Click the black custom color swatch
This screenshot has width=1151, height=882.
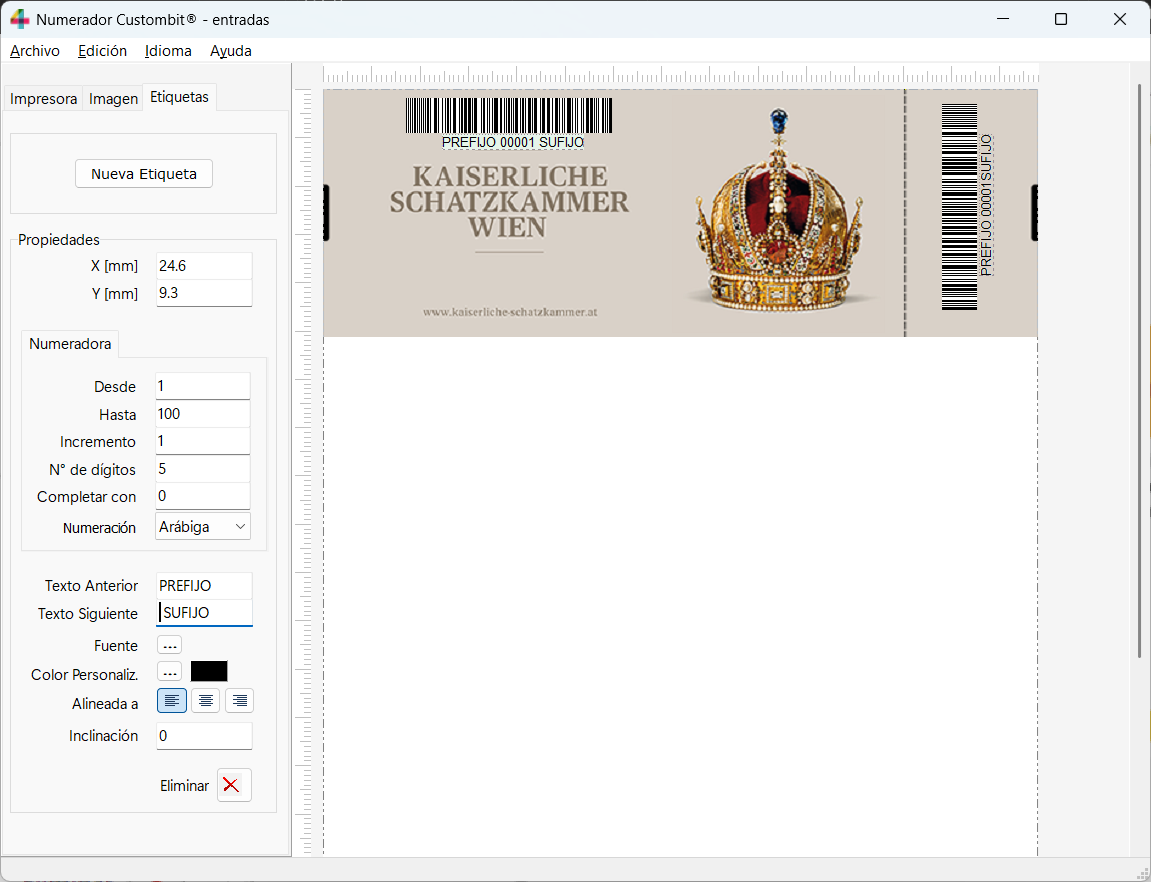(209, 670)
